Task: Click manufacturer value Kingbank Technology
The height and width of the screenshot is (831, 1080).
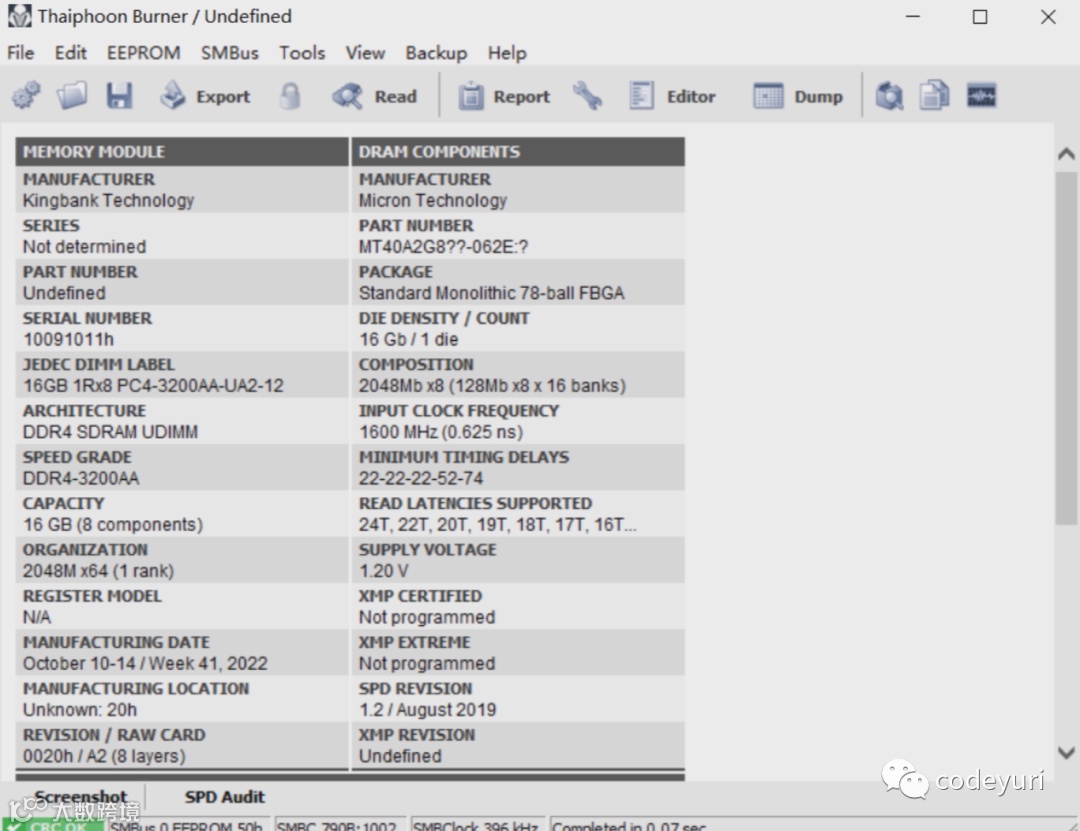Action: pos(108,201)
